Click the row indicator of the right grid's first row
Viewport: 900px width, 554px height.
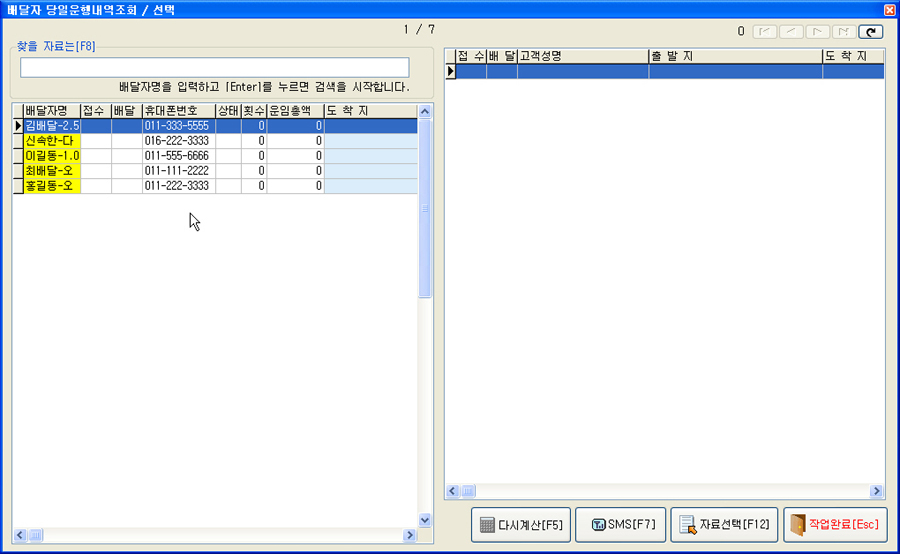pos(451,71)
